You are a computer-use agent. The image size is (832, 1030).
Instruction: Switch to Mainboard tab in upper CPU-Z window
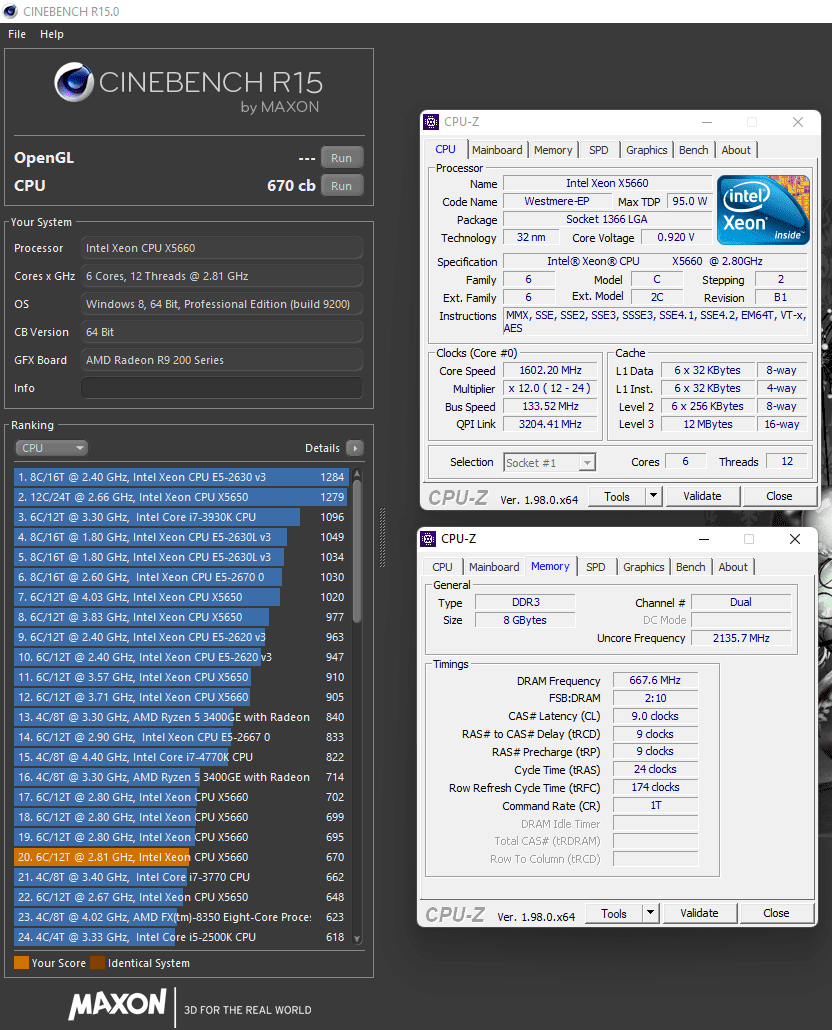pos(497,150)
